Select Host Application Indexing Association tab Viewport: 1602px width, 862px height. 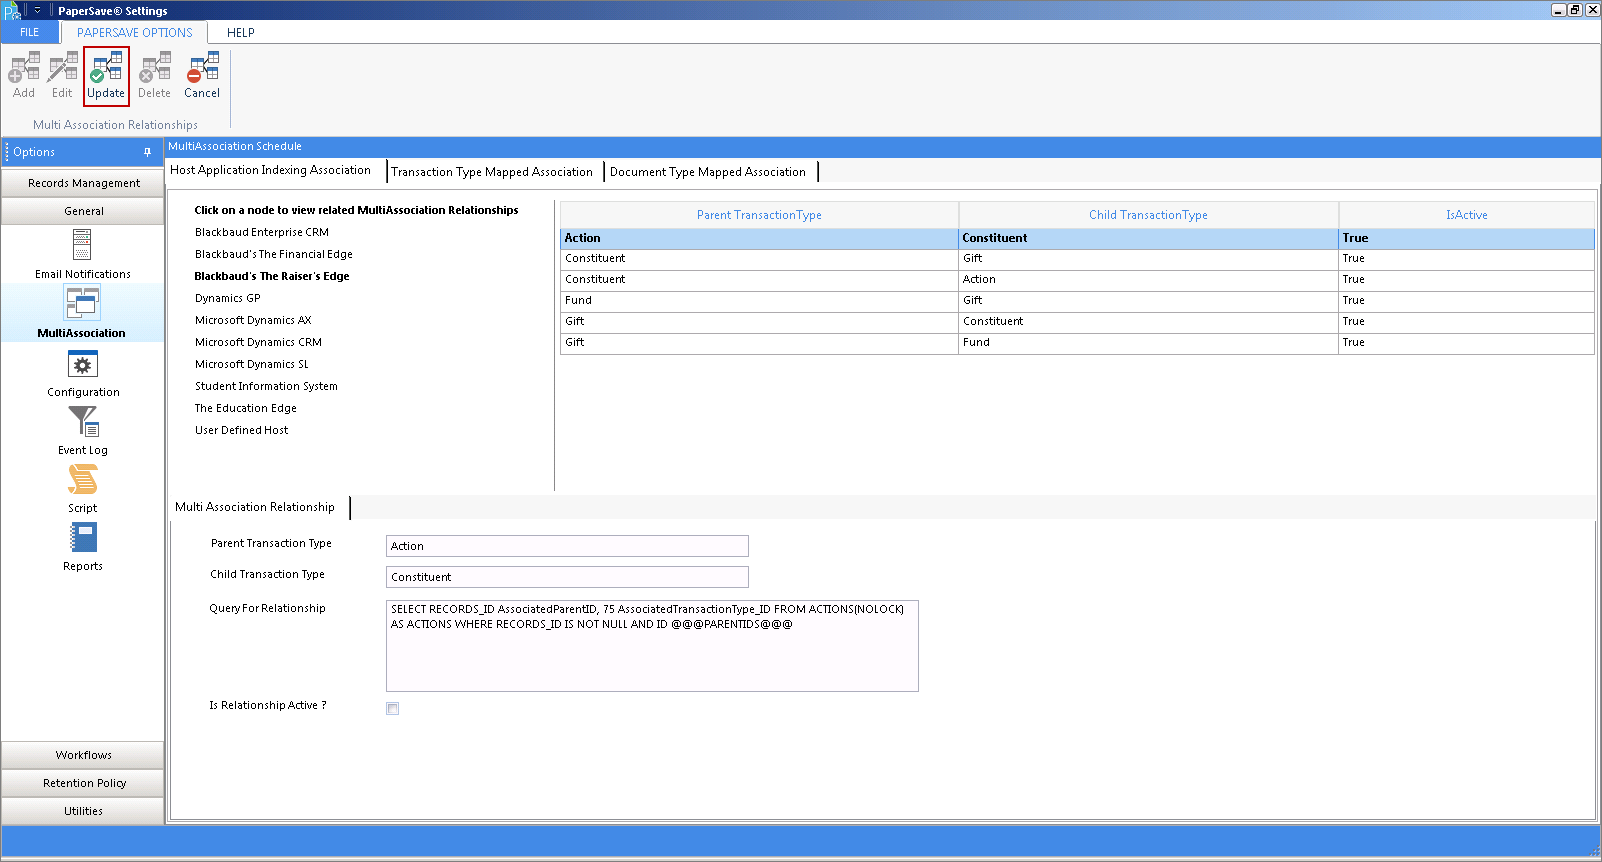pyautogui.click(x=270, y=170)
